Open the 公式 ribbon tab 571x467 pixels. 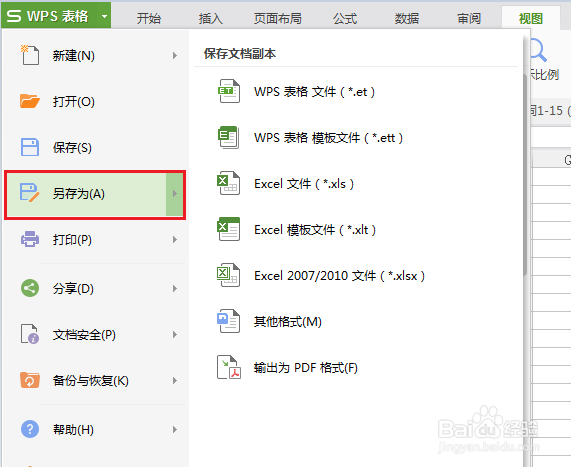click(x=345, y=18)
